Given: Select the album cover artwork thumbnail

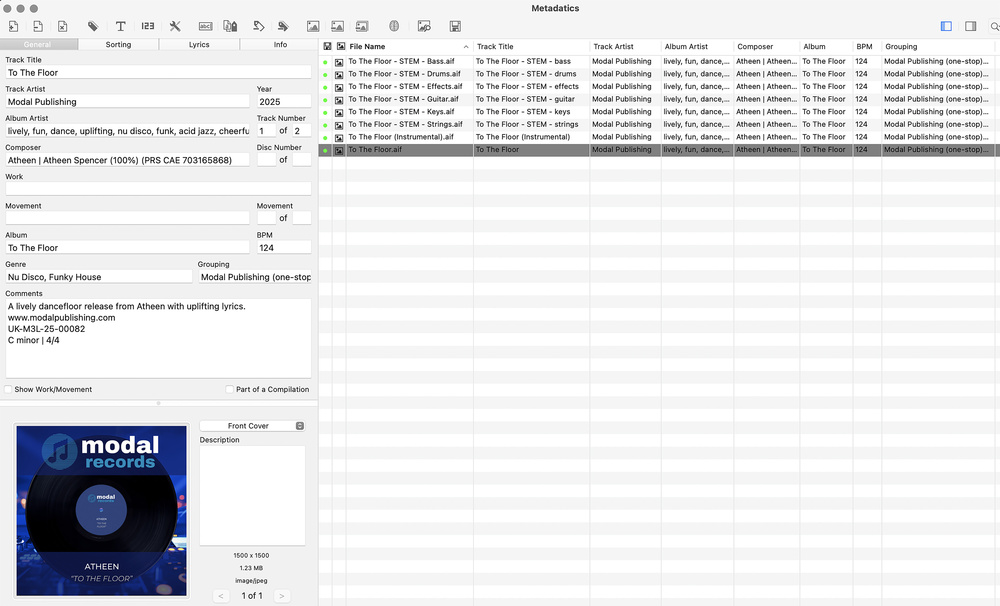Looking at the screenshot, I should (x=101, y=510).
